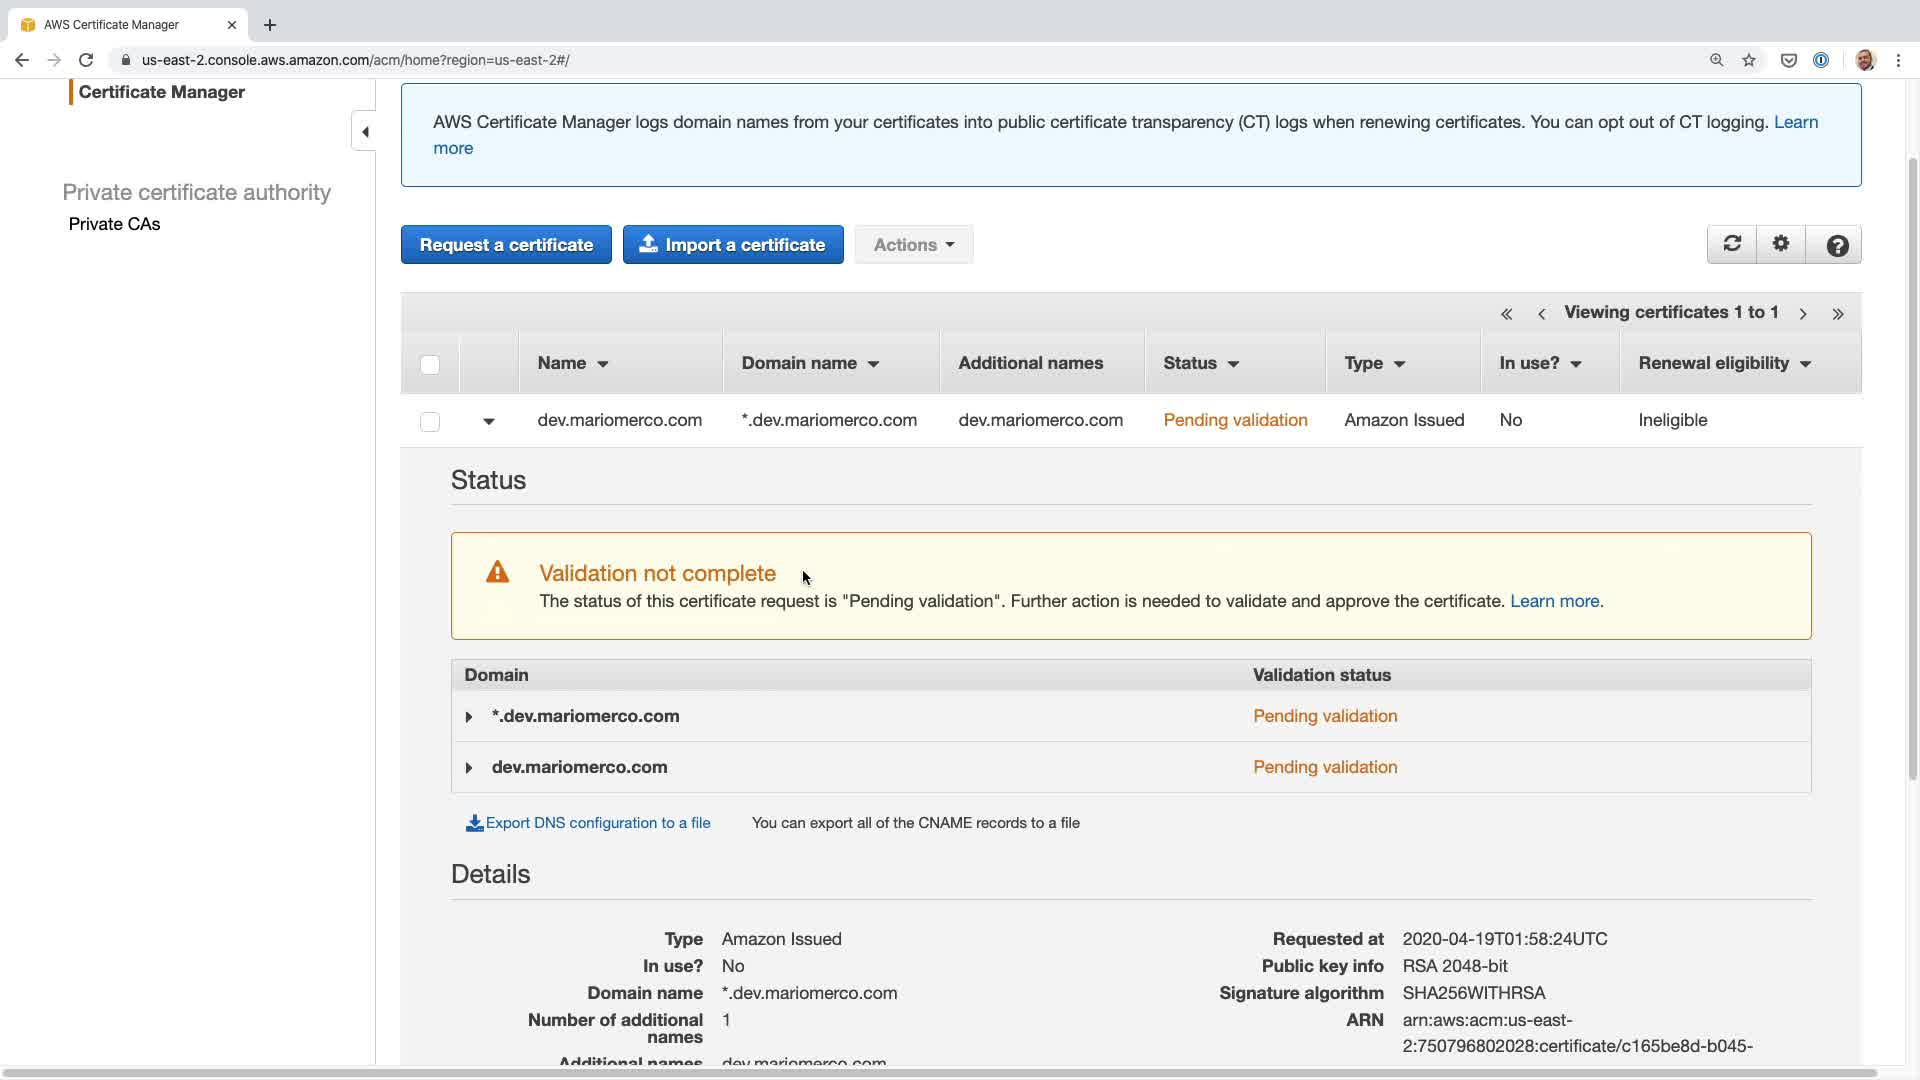Select Certificate Manager in sidebar
Image resolution: width=1920 pixels, height=1080 pixels.
[161, 92]
